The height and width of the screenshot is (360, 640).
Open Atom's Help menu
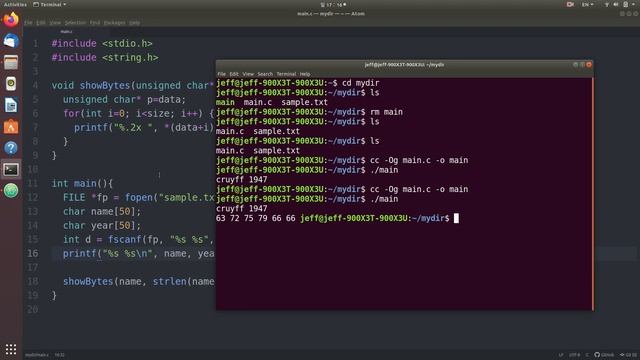click(135, 23)
